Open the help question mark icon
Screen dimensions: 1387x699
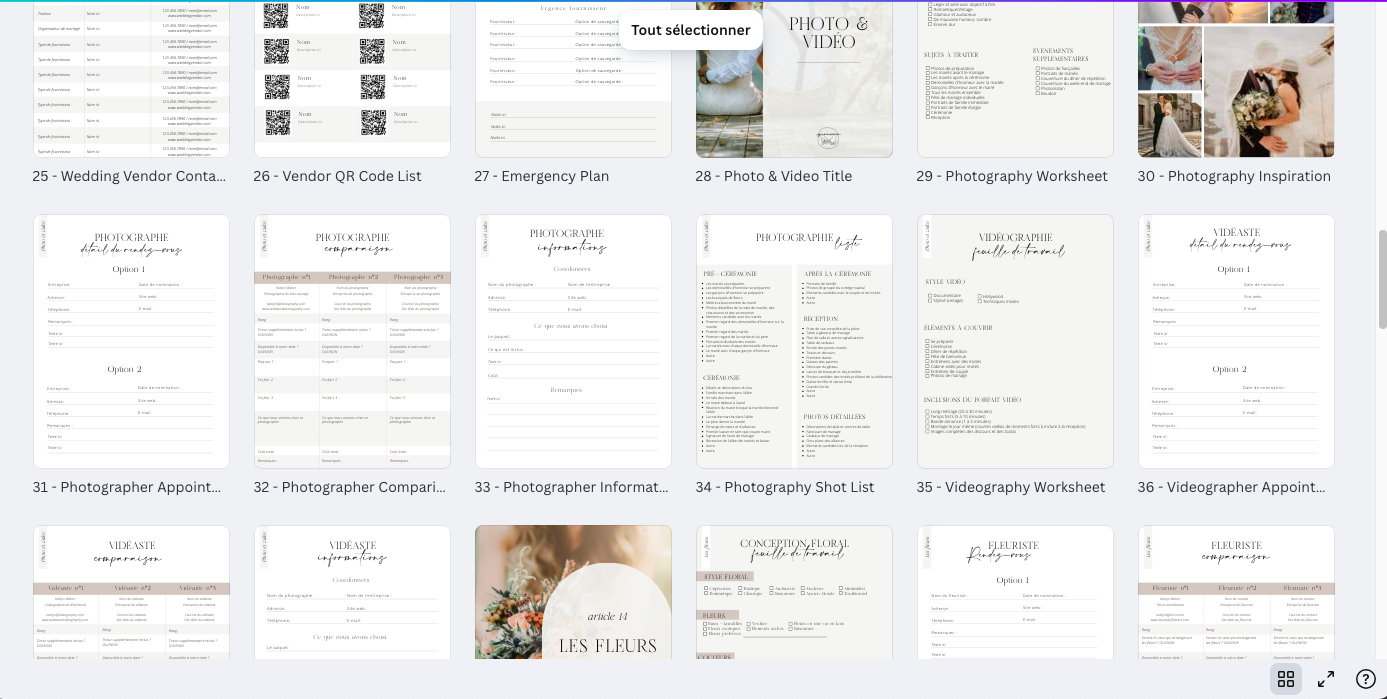click(1366, 679)
